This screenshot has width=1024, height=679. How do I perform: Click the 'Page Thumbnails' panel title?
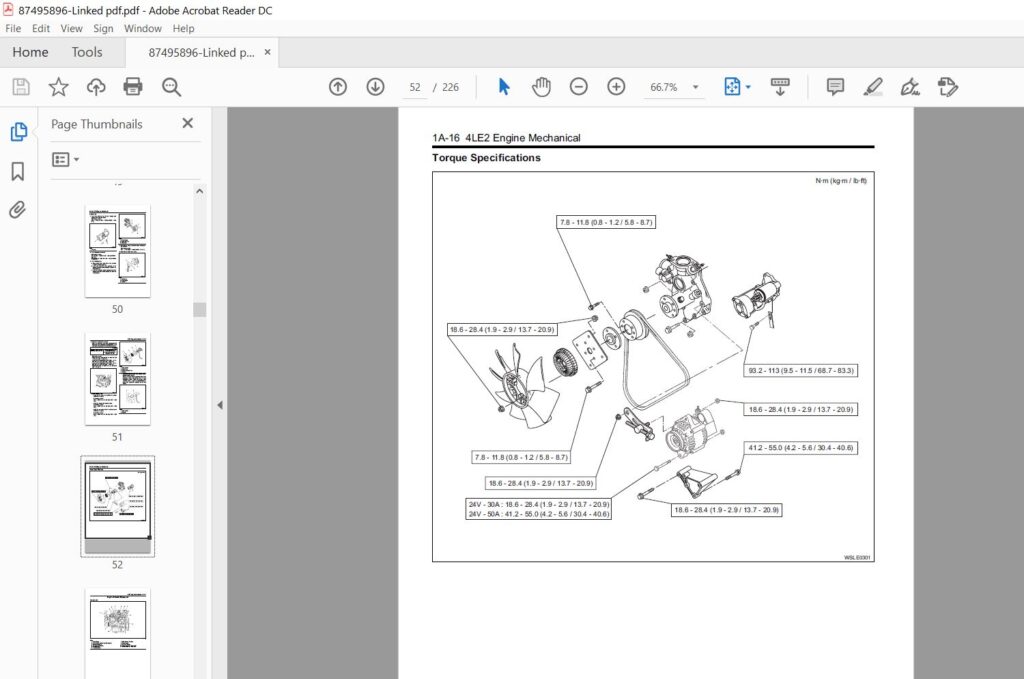[97, 124]
